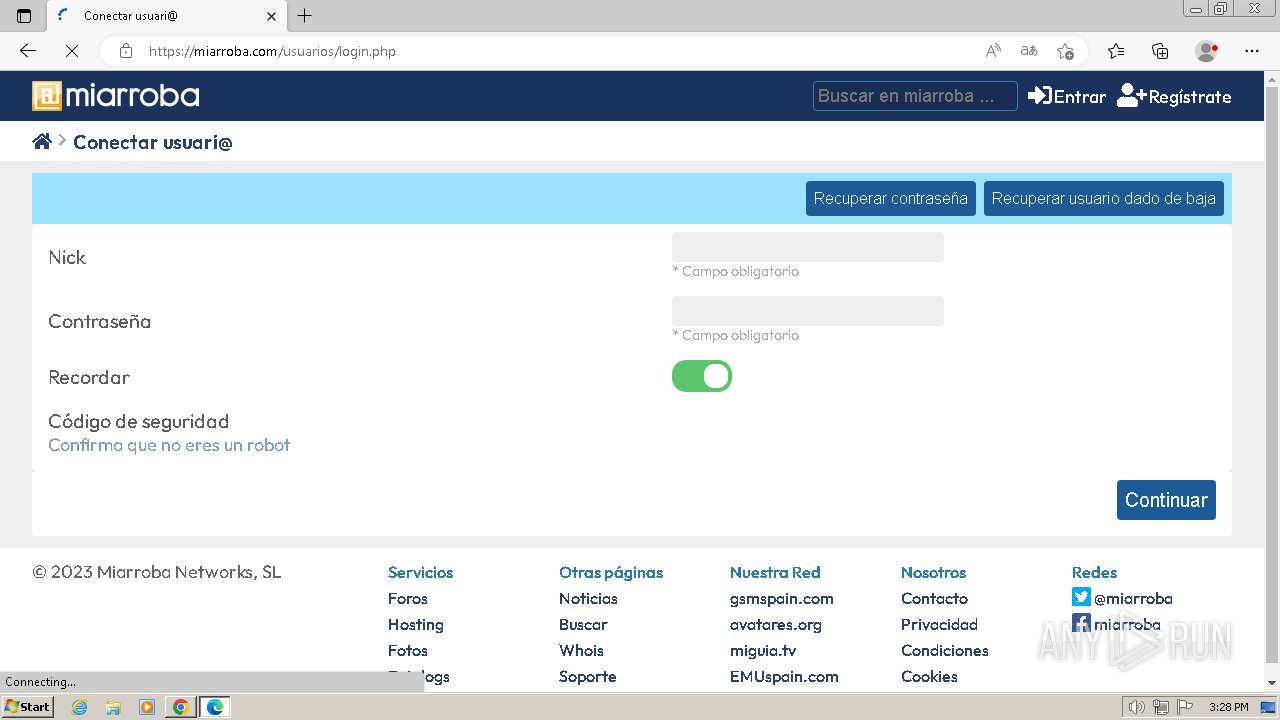The width and height of the screenshot is (1280, 720).
Task: Switch to Edge taskbar icon
Action: 214,707
